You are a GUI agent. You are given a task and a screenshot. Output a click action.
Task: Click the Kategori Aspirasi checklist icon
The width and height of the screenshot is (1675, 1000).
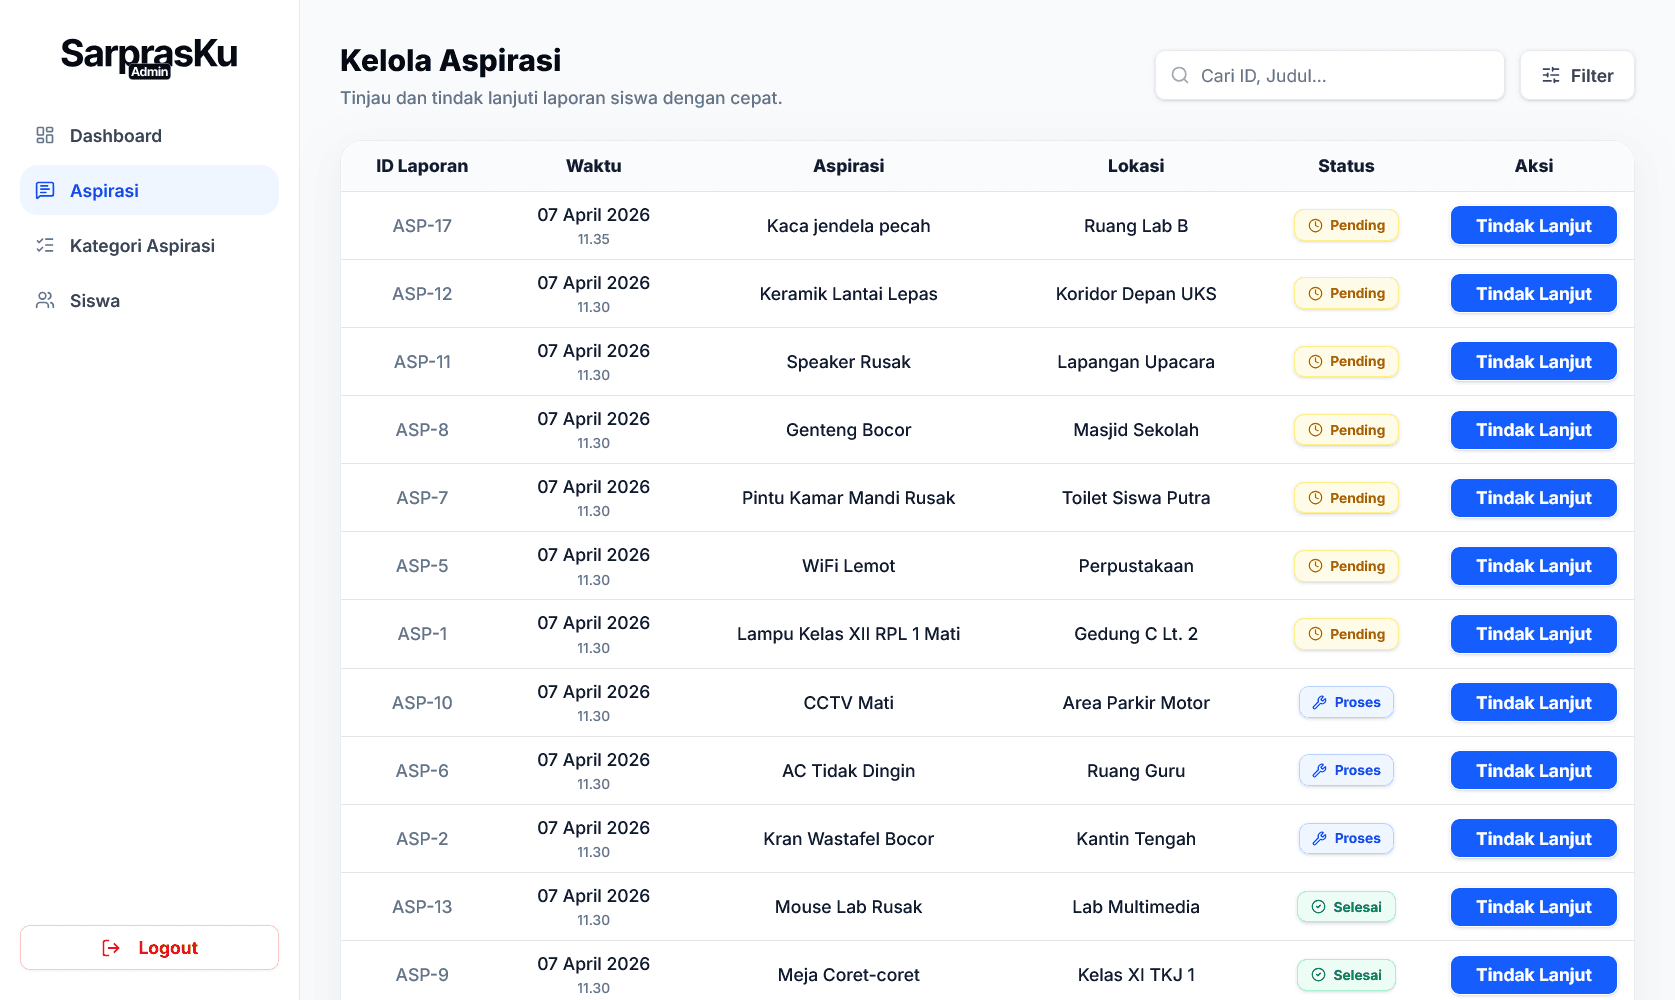pyautogui.click(x=45, y=245)
